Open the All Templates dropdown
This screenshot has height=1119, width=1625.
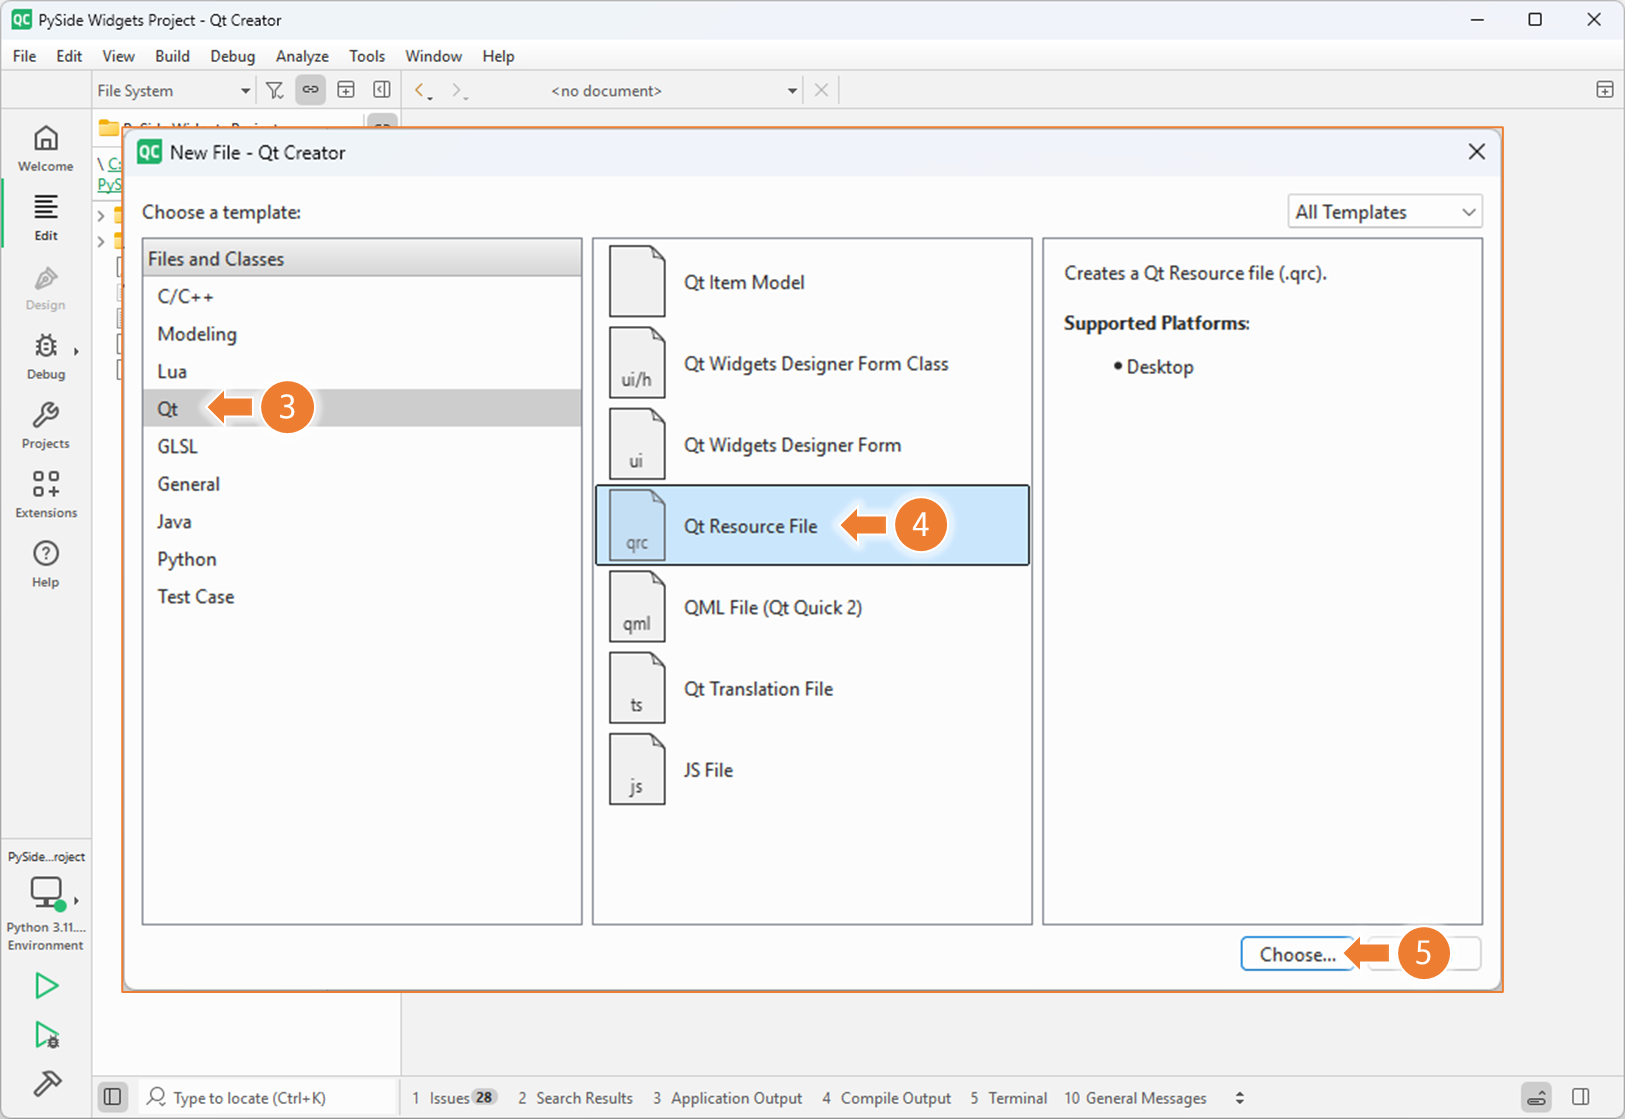1385,212
